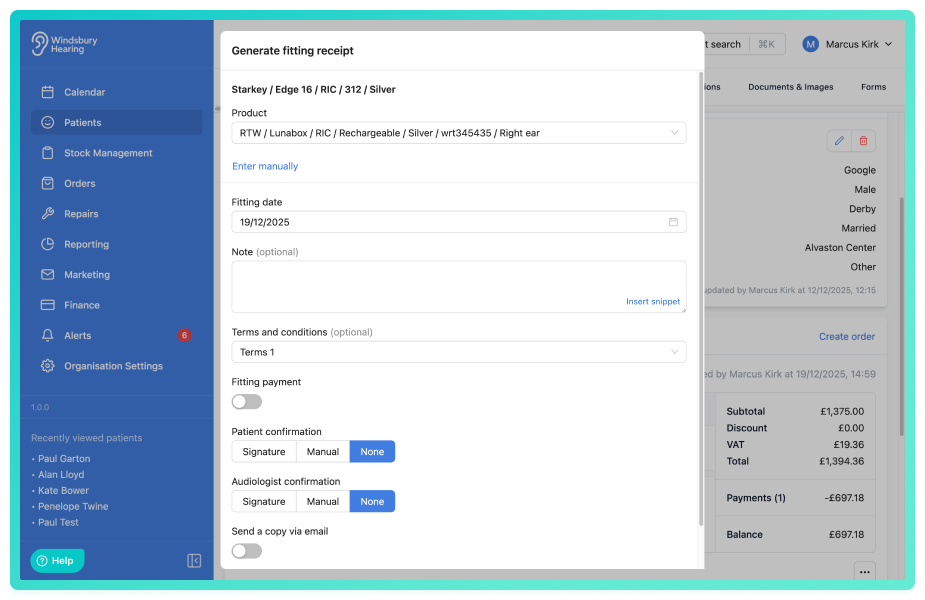Select Manual for Audiologist confirmation

click(323, 501)
